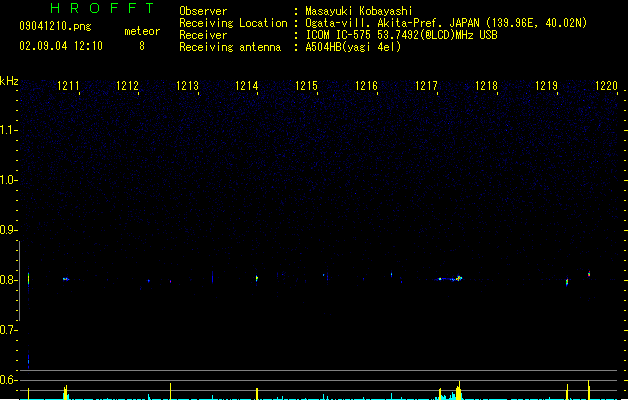The height and width of the screenshot is (400, 629).
Task: Click the Receiving Location label
Action: [x=233, y=23]
